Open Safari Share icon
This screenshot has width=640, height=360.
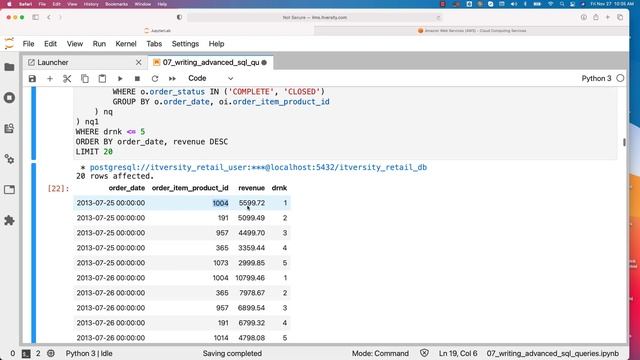point(596,17)
